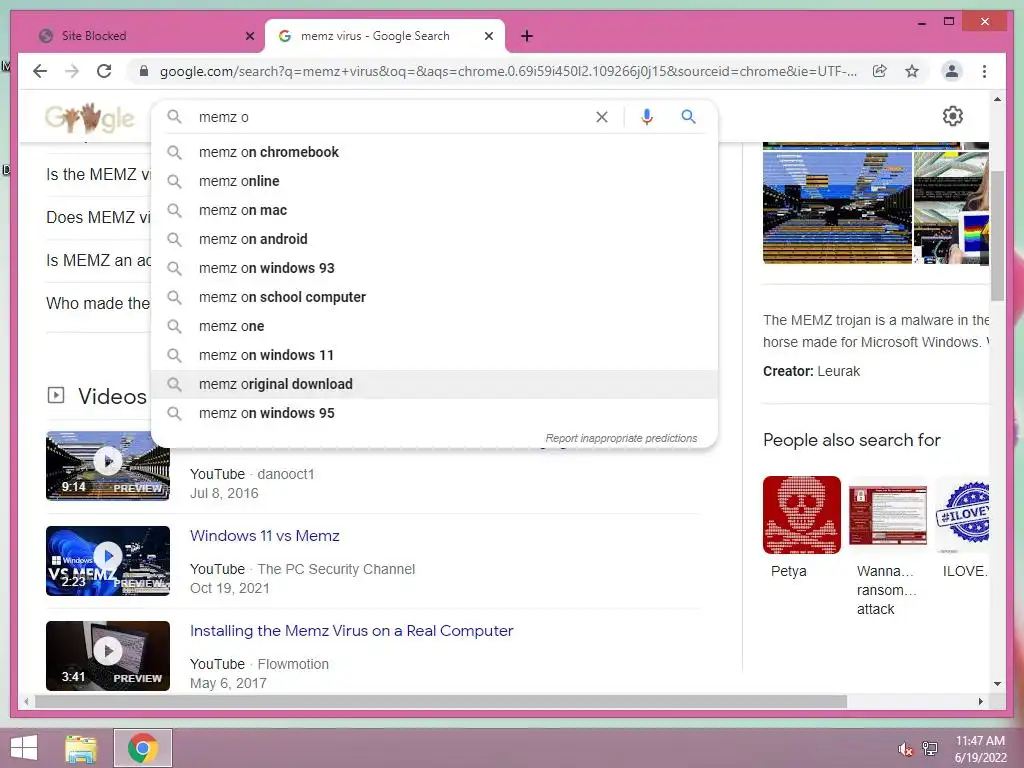Expand question Does MEMZ
1024x768 pixels.
click(x=98, y=217)
